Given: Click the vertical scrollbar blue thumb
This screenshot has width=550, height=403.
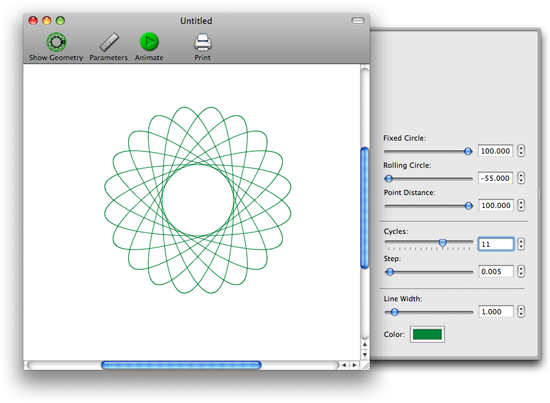Looking at the screenshot, I should (x=365, y=208).
